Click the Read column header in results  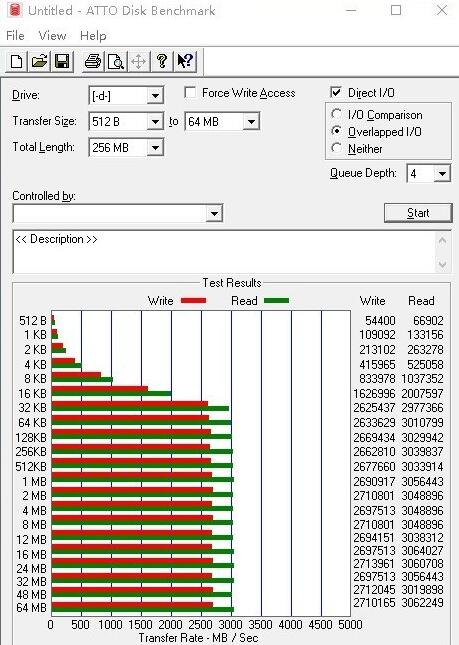coord(421,301)
